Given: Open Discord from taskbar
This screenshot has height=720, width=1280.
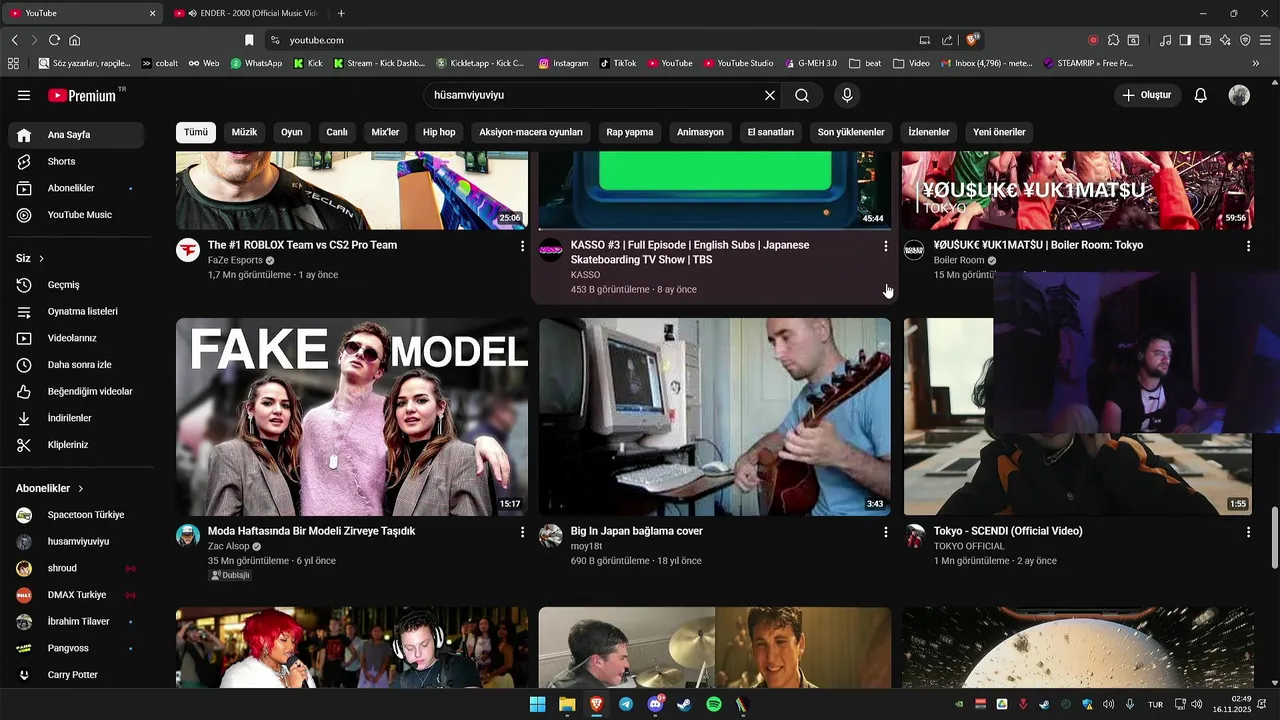Looking at the screenshot, I should tap(655, 704).
